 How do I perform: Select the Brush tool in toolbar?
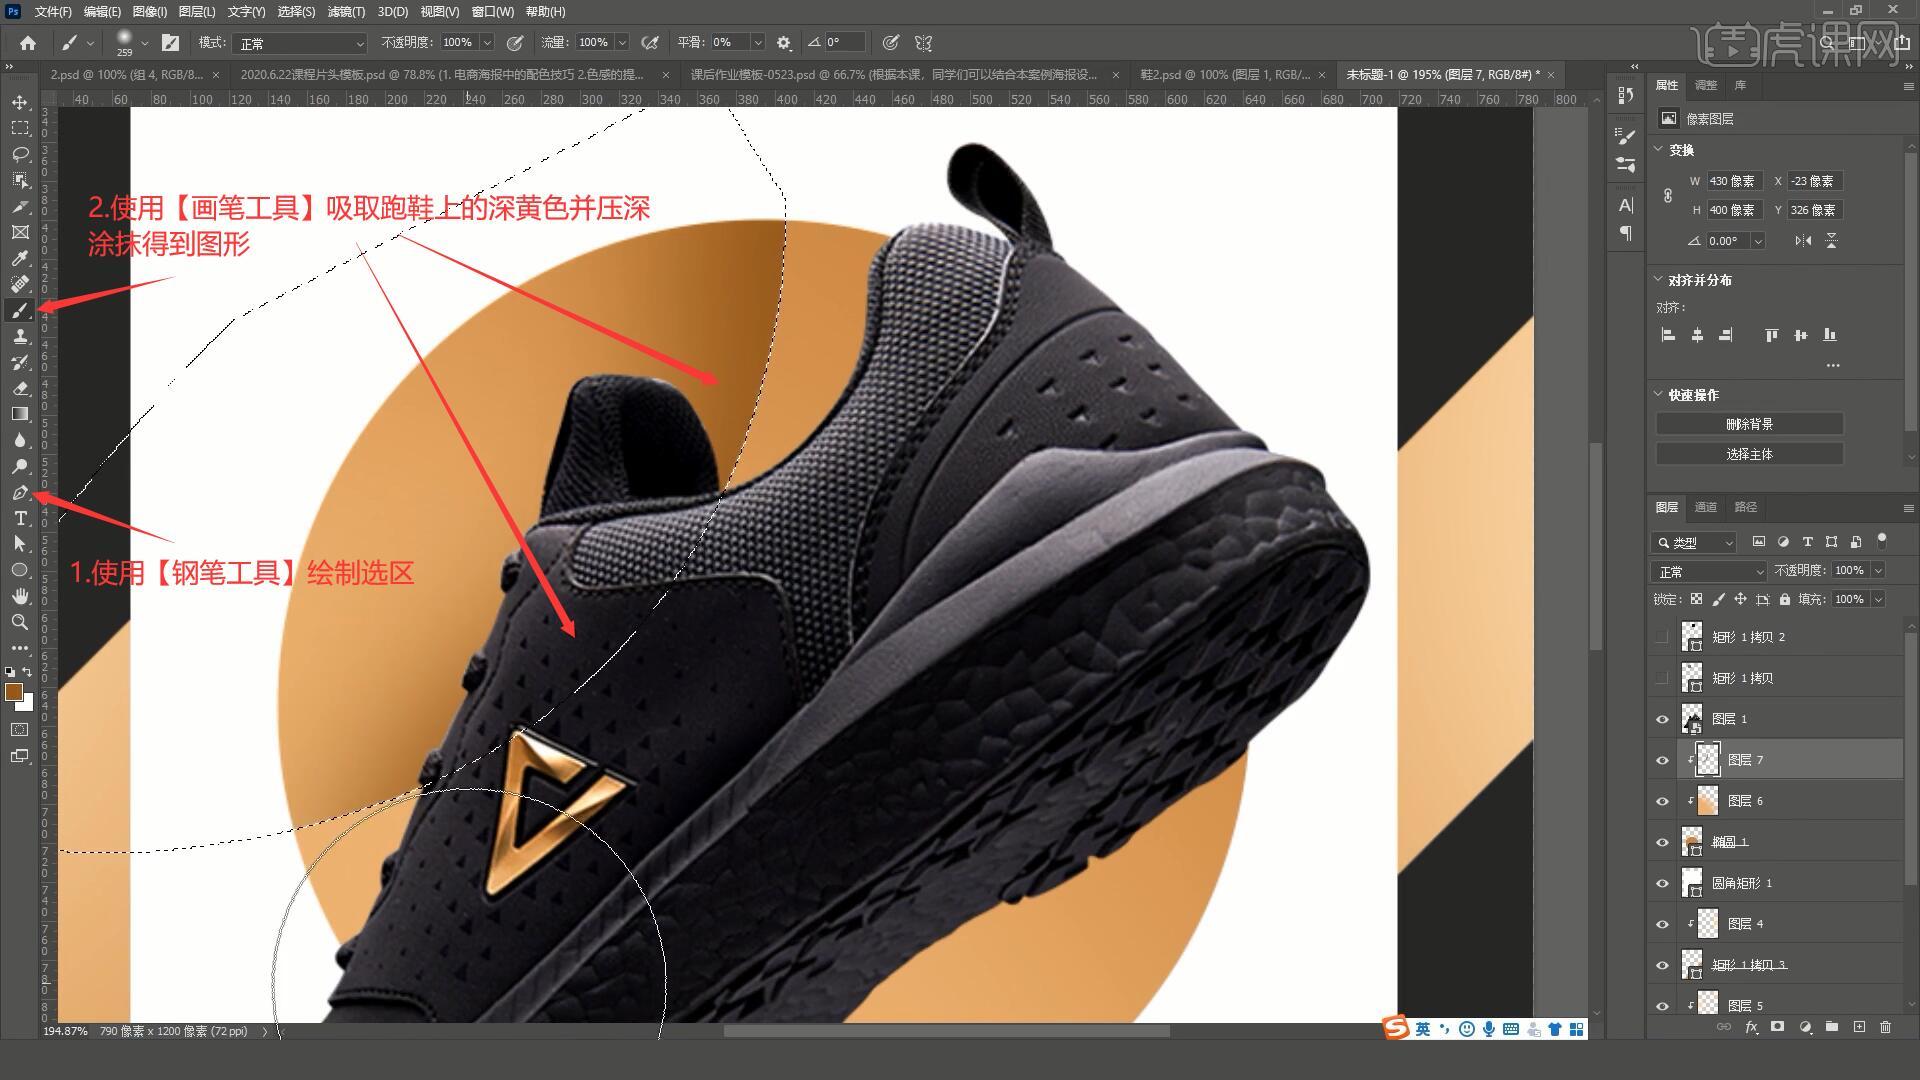pyautogui.click(x=20, y=310)
